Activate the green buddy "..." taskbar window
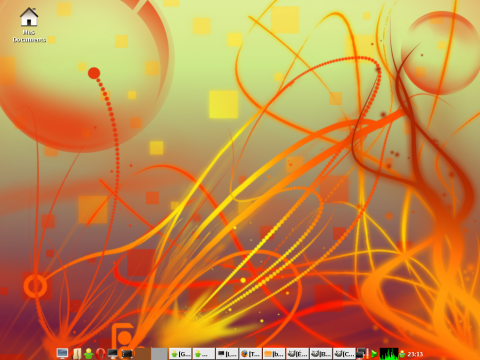The image size is (480, 360). pyautogui.click(x=204, y=354)
